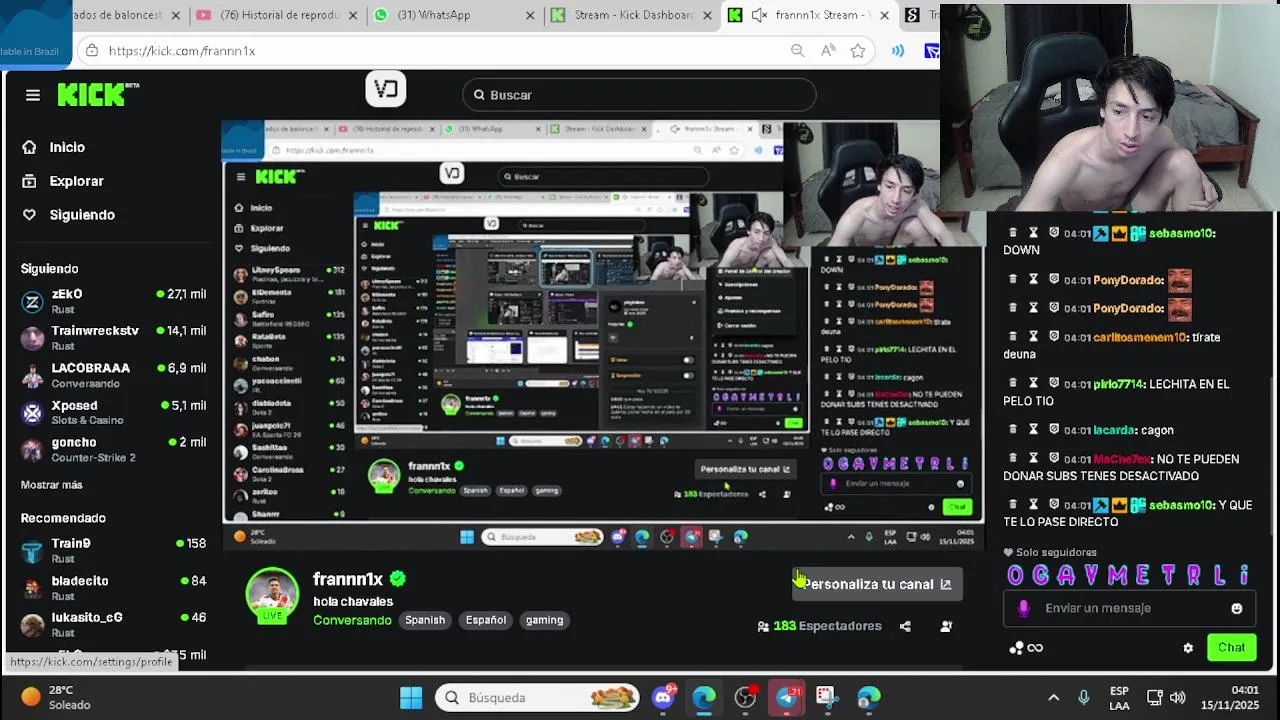Open chat settings gear
1280x720 pixels.
tap(1188, 648)
